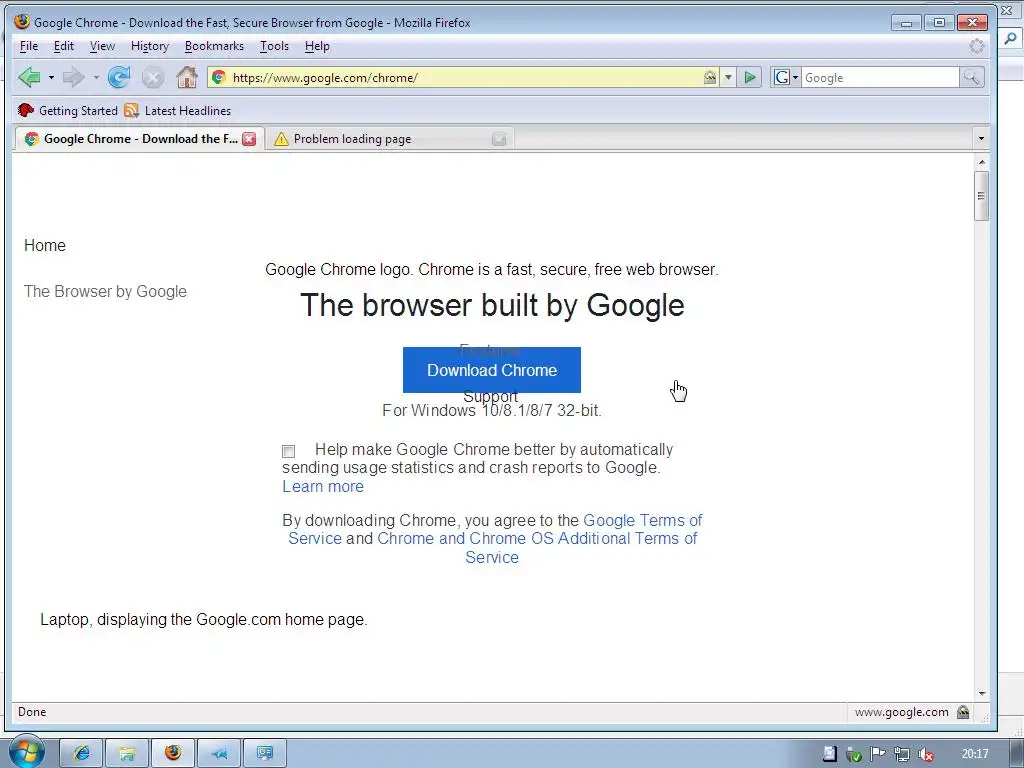This screenshot has width=1024, height=768.
Task: Click the monitor app taskbar icon
Action: 264,754
